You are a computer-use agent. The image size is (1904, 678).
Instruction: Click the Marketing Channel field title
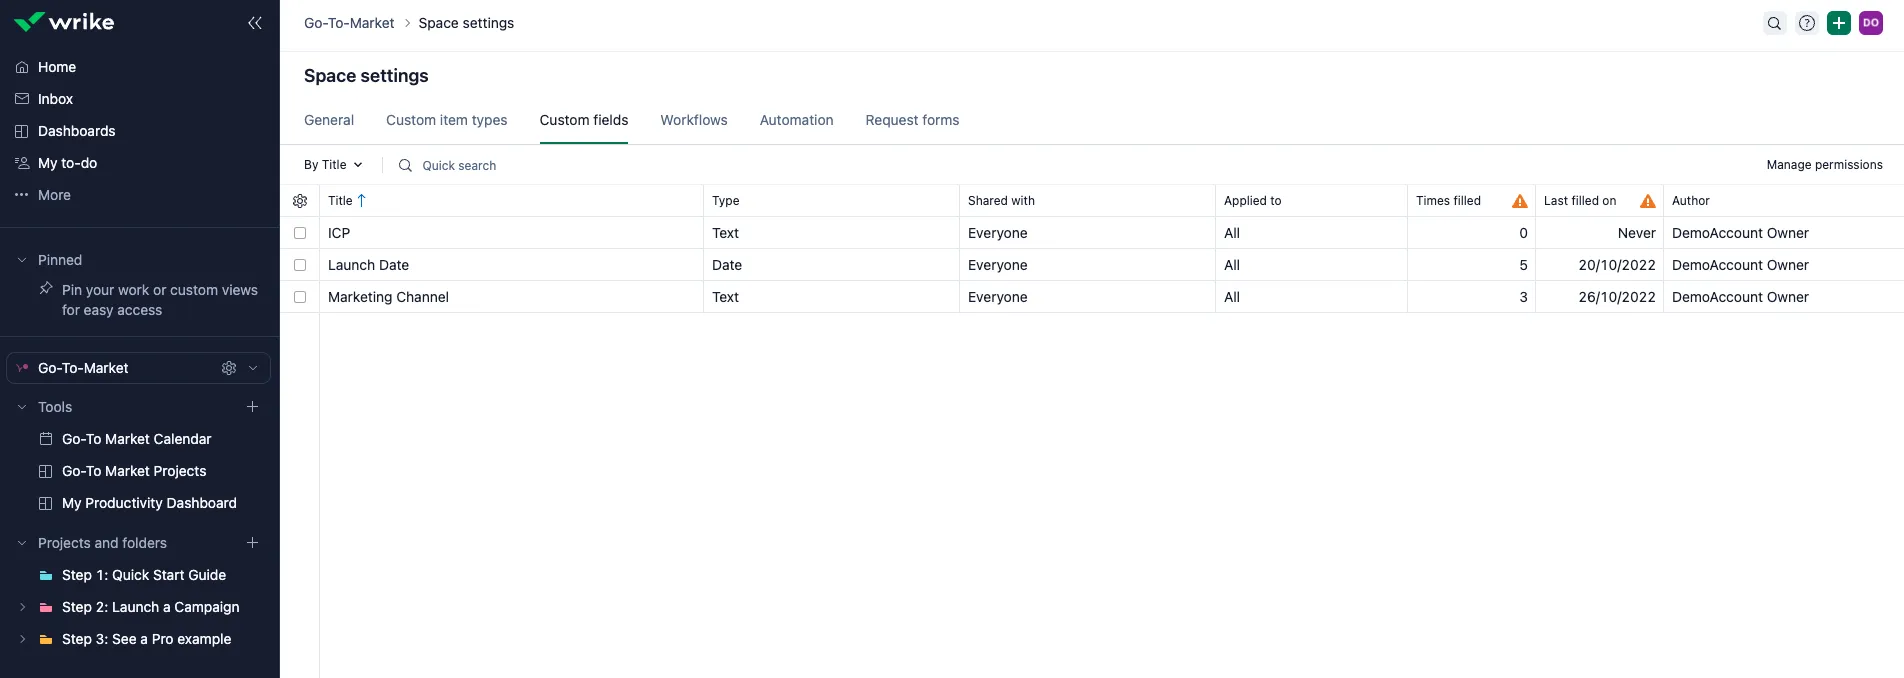(388, 297)
